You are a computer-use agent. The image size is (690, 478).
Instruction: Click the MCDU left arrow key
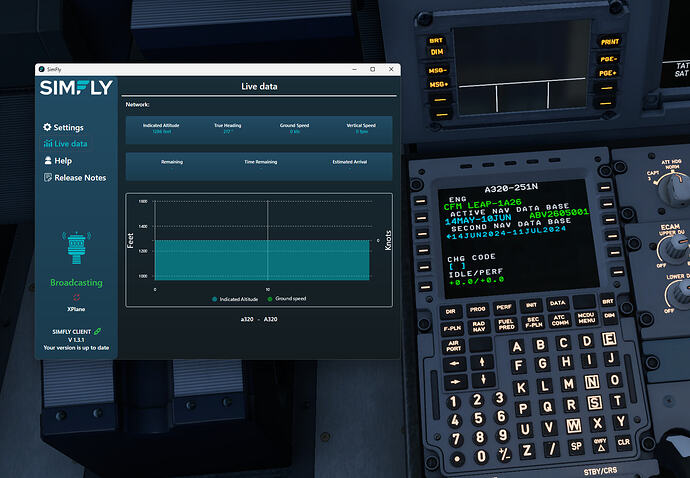455,364
